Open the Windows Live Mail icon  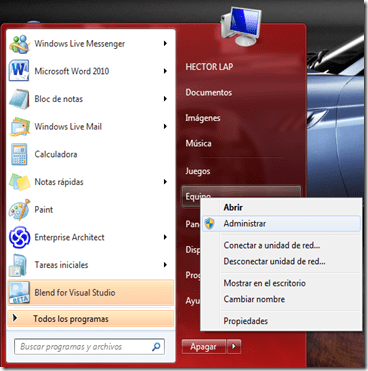point(20,126)
